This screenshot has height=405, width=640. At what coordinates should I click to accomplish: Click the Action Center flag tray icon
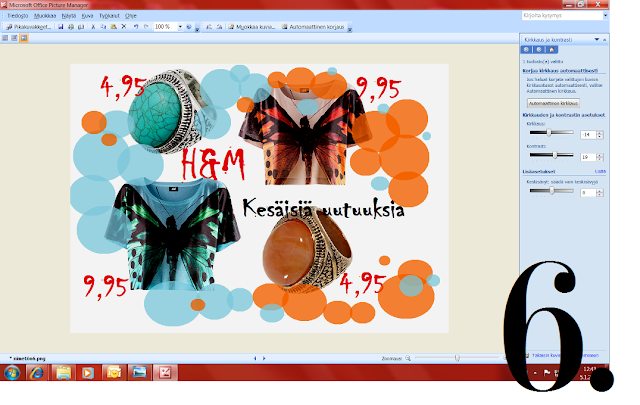click(547, 372)
